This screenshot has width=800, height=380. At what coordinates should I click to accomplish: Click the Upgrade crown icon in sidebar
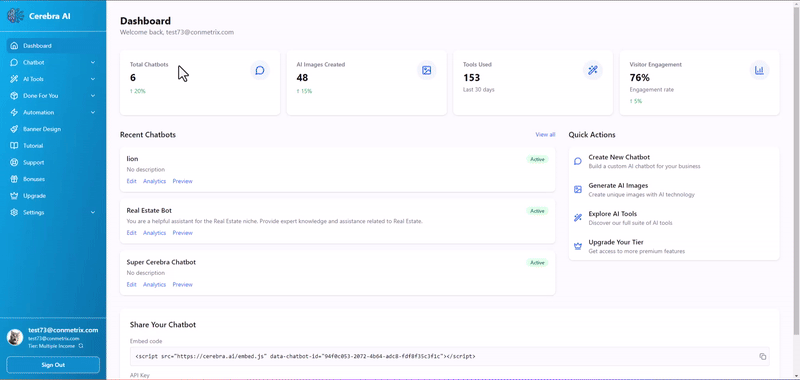[x=14, y=195]
